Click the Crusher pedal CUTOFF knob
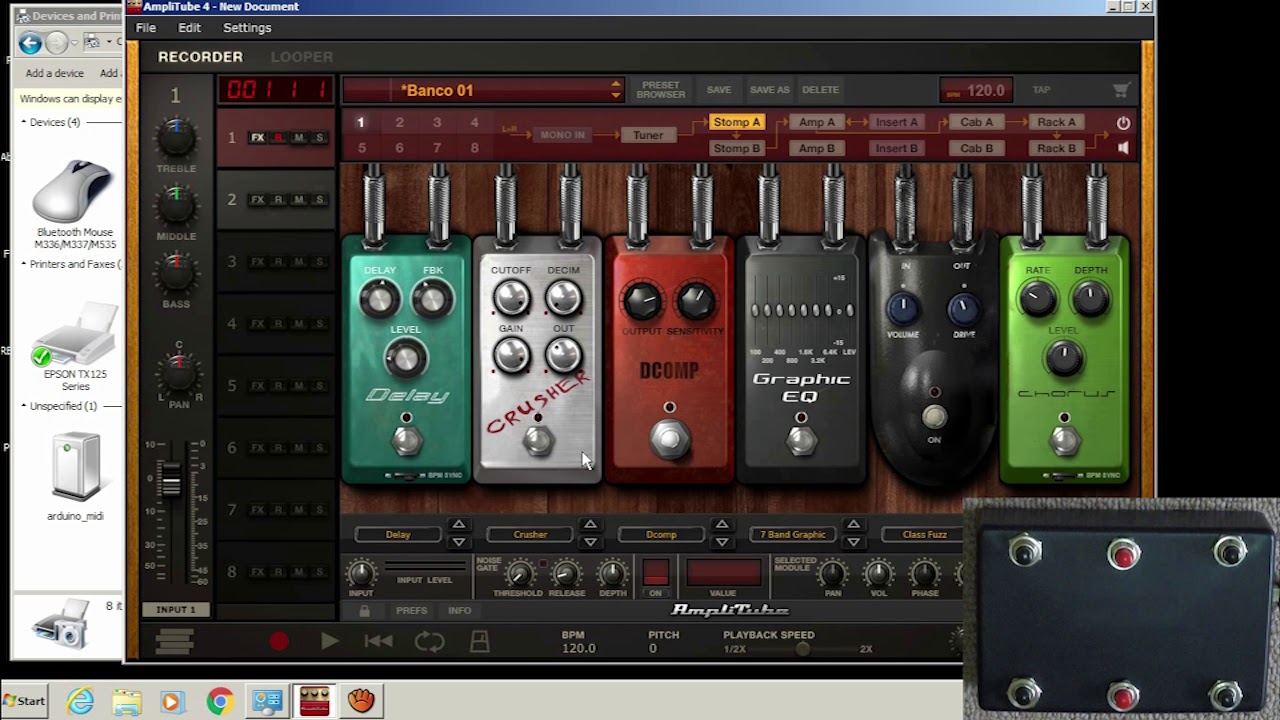The height and width of the screenshot is (720, 1280). [511, 298]
